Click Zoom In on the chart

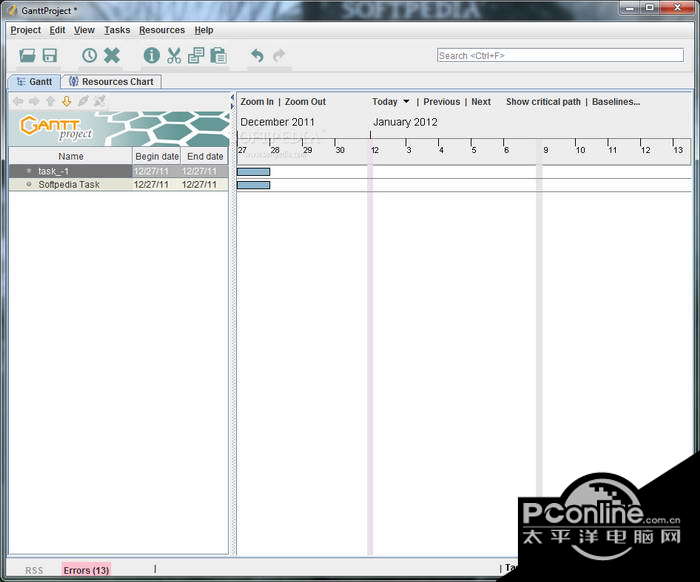coord(257,102)
